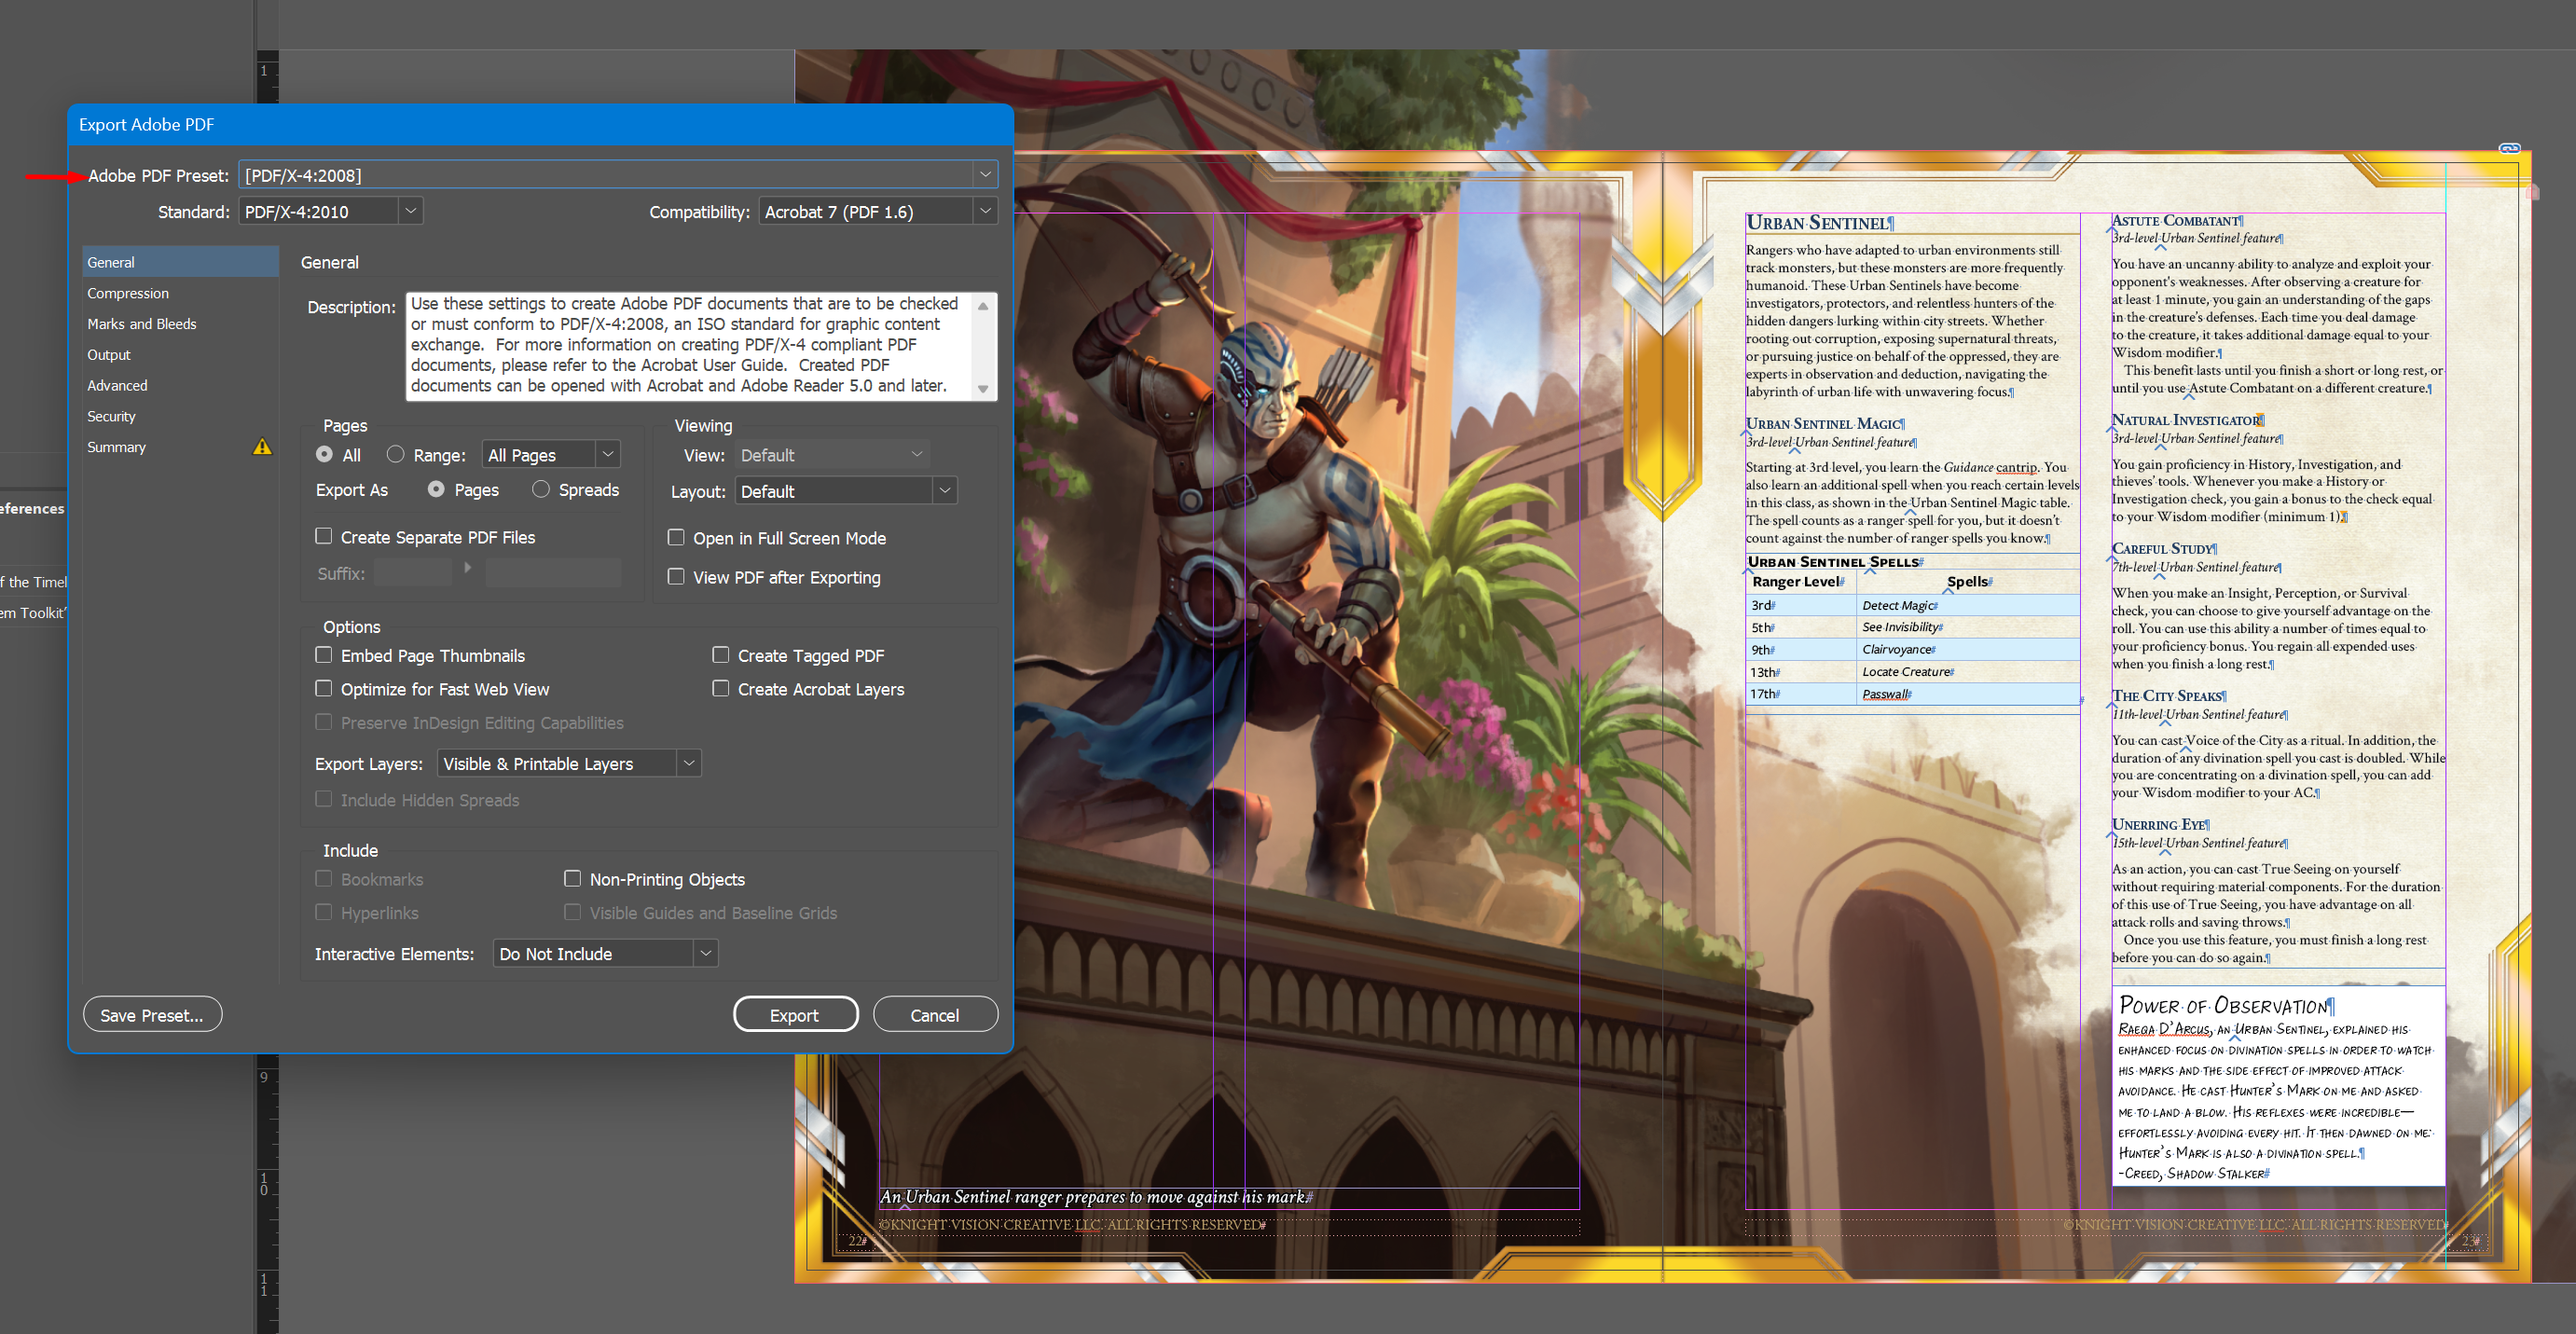Open the Compression settings section
The image size is (2576, 1334).
128,293
